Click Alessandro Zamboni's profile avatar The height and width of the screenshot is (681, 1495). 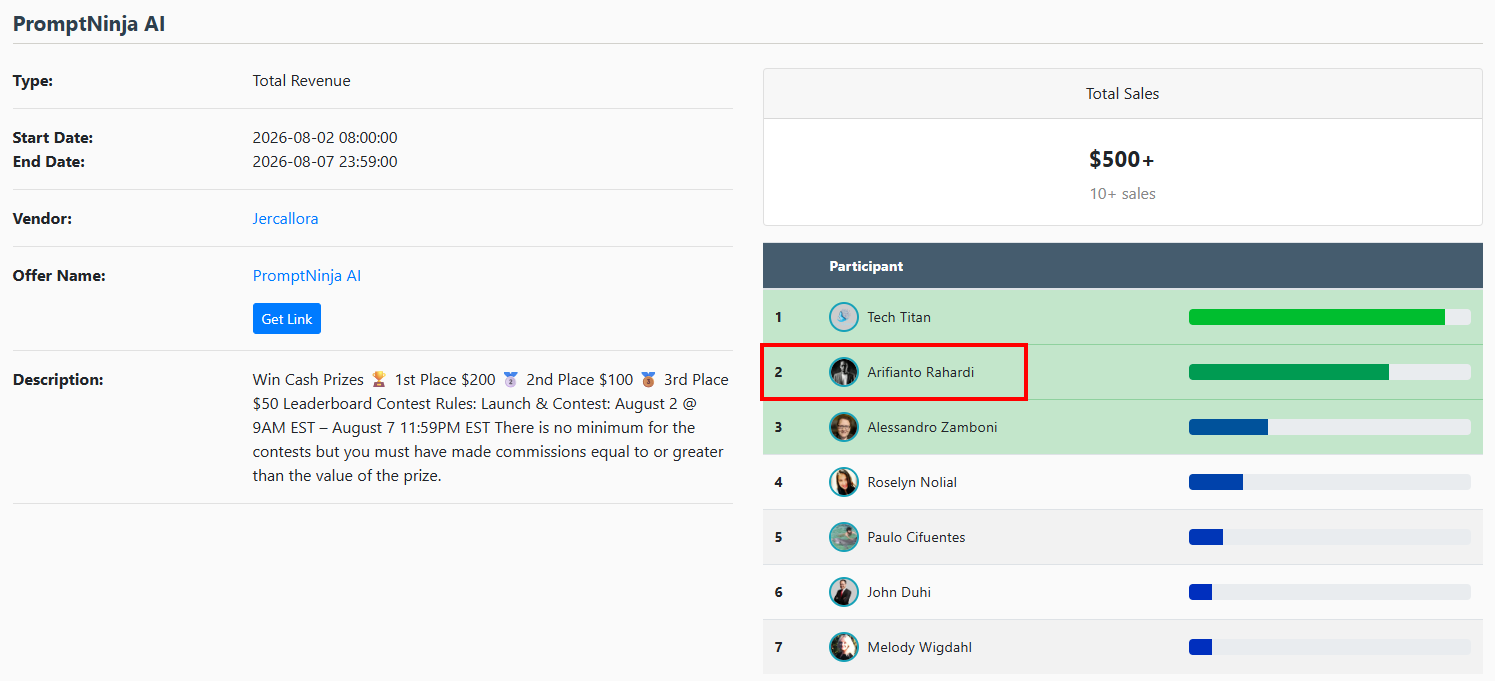(844, 427)
